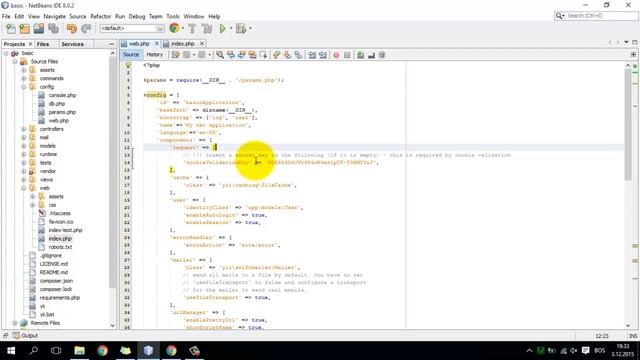Screen dimensions: 640x360
Task: Select db.php in config folder
Action: [x=57, y=104]
